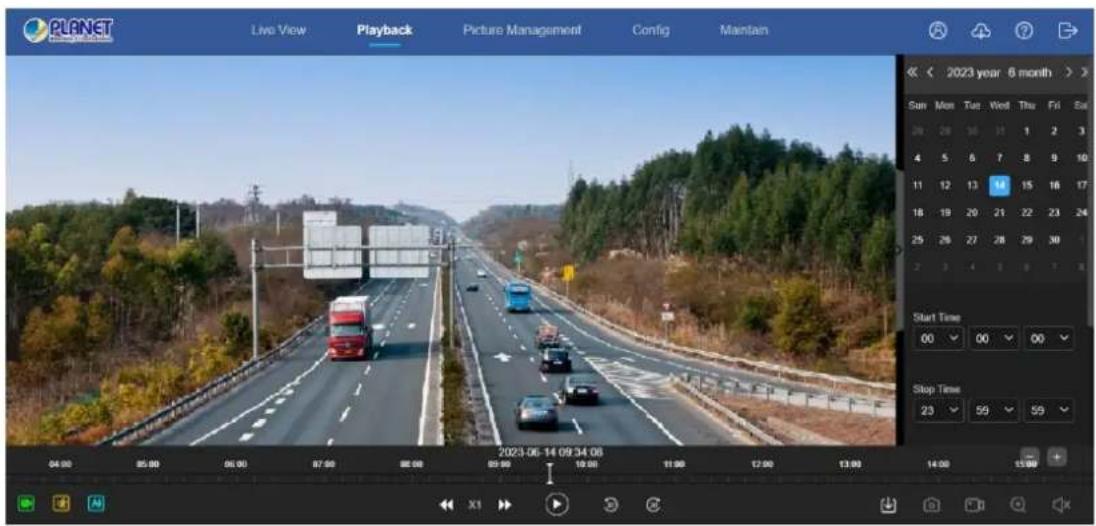Click the video clip record icon
The width and height of the screenshot is (1096, 526).
(x=974, y=504)
